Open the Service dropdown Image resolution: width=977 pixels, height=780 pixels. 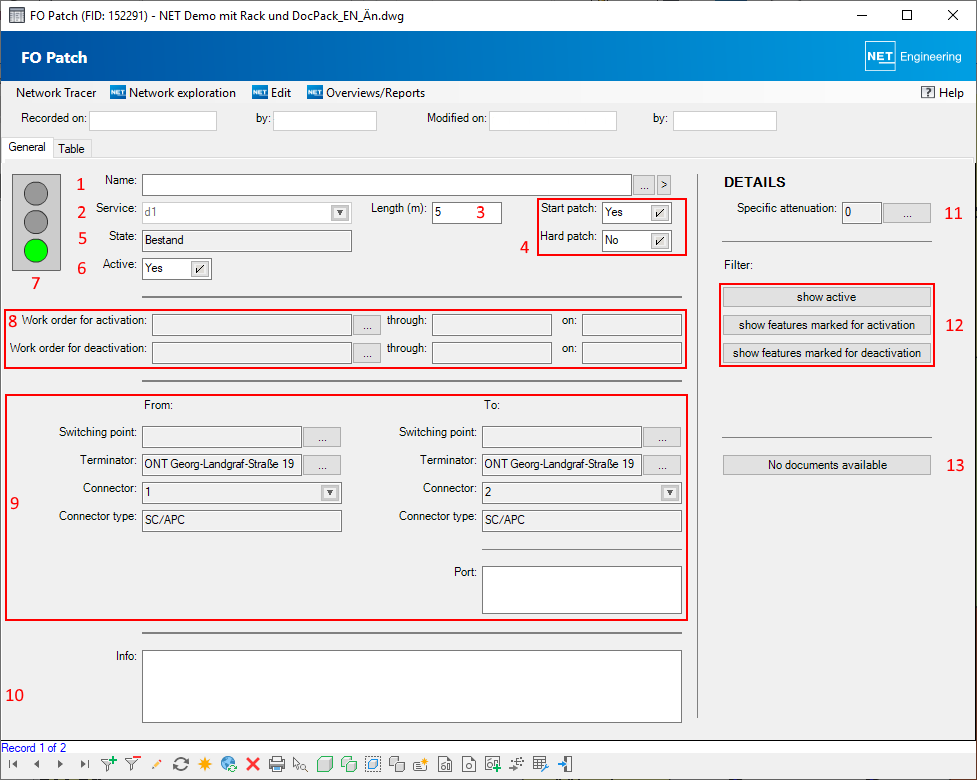340,212
